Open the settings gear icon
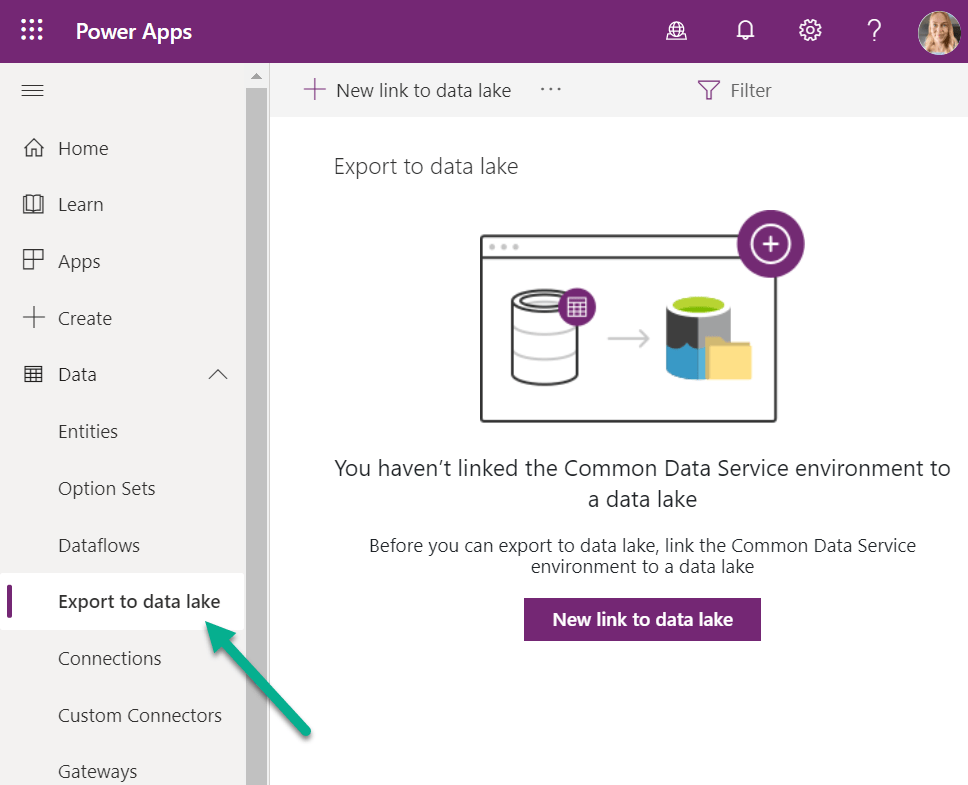The width and height of the screenshot is (968, 785). (810, 31)
